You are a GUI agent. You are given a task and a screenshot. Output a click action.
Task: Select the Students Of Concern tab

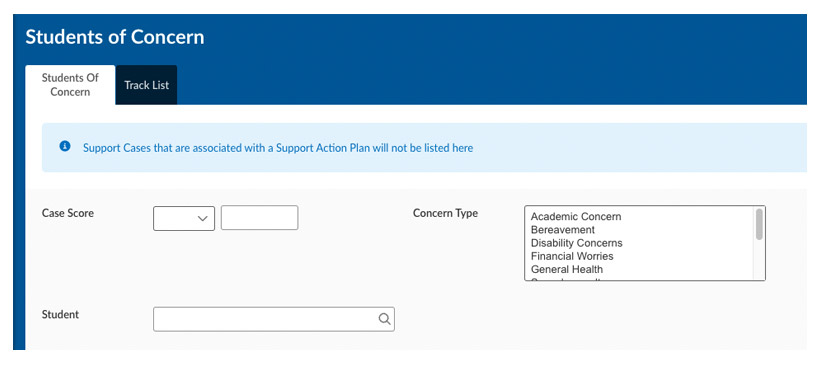click(70, 85)
